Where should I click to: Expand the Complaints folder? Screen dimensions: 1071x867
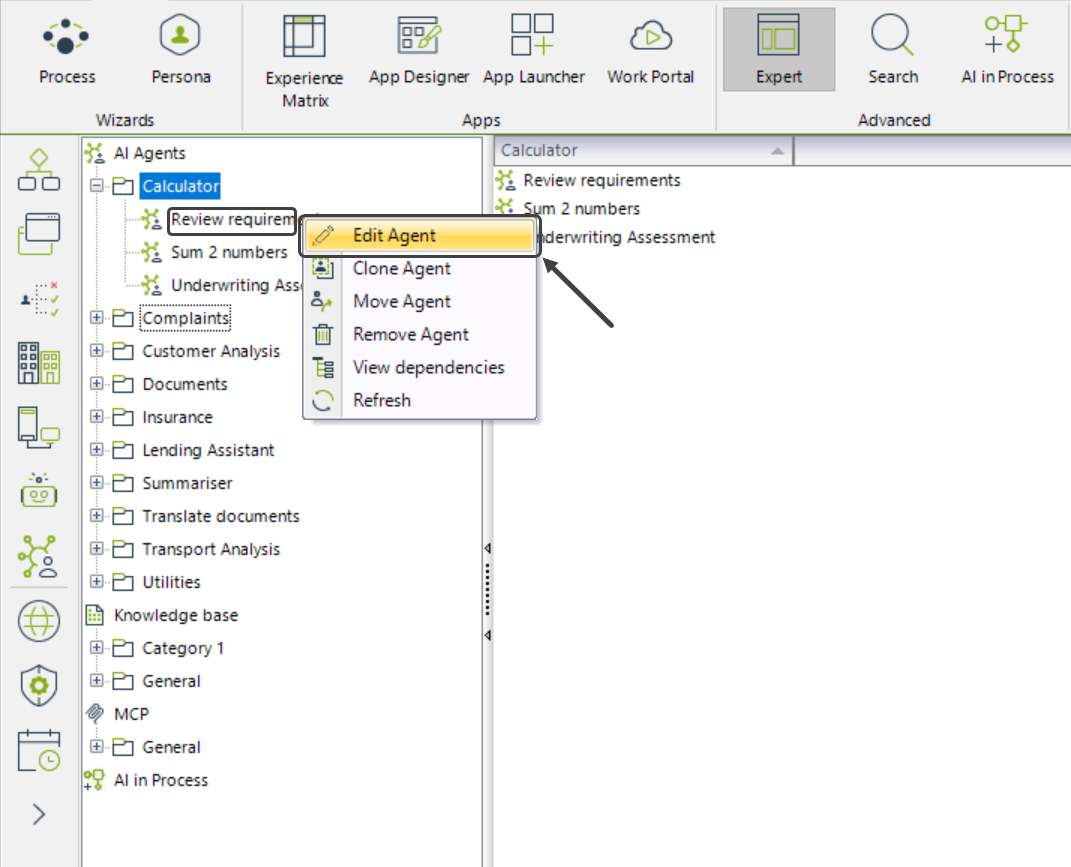pyautogui.click(x=97, y=318)
